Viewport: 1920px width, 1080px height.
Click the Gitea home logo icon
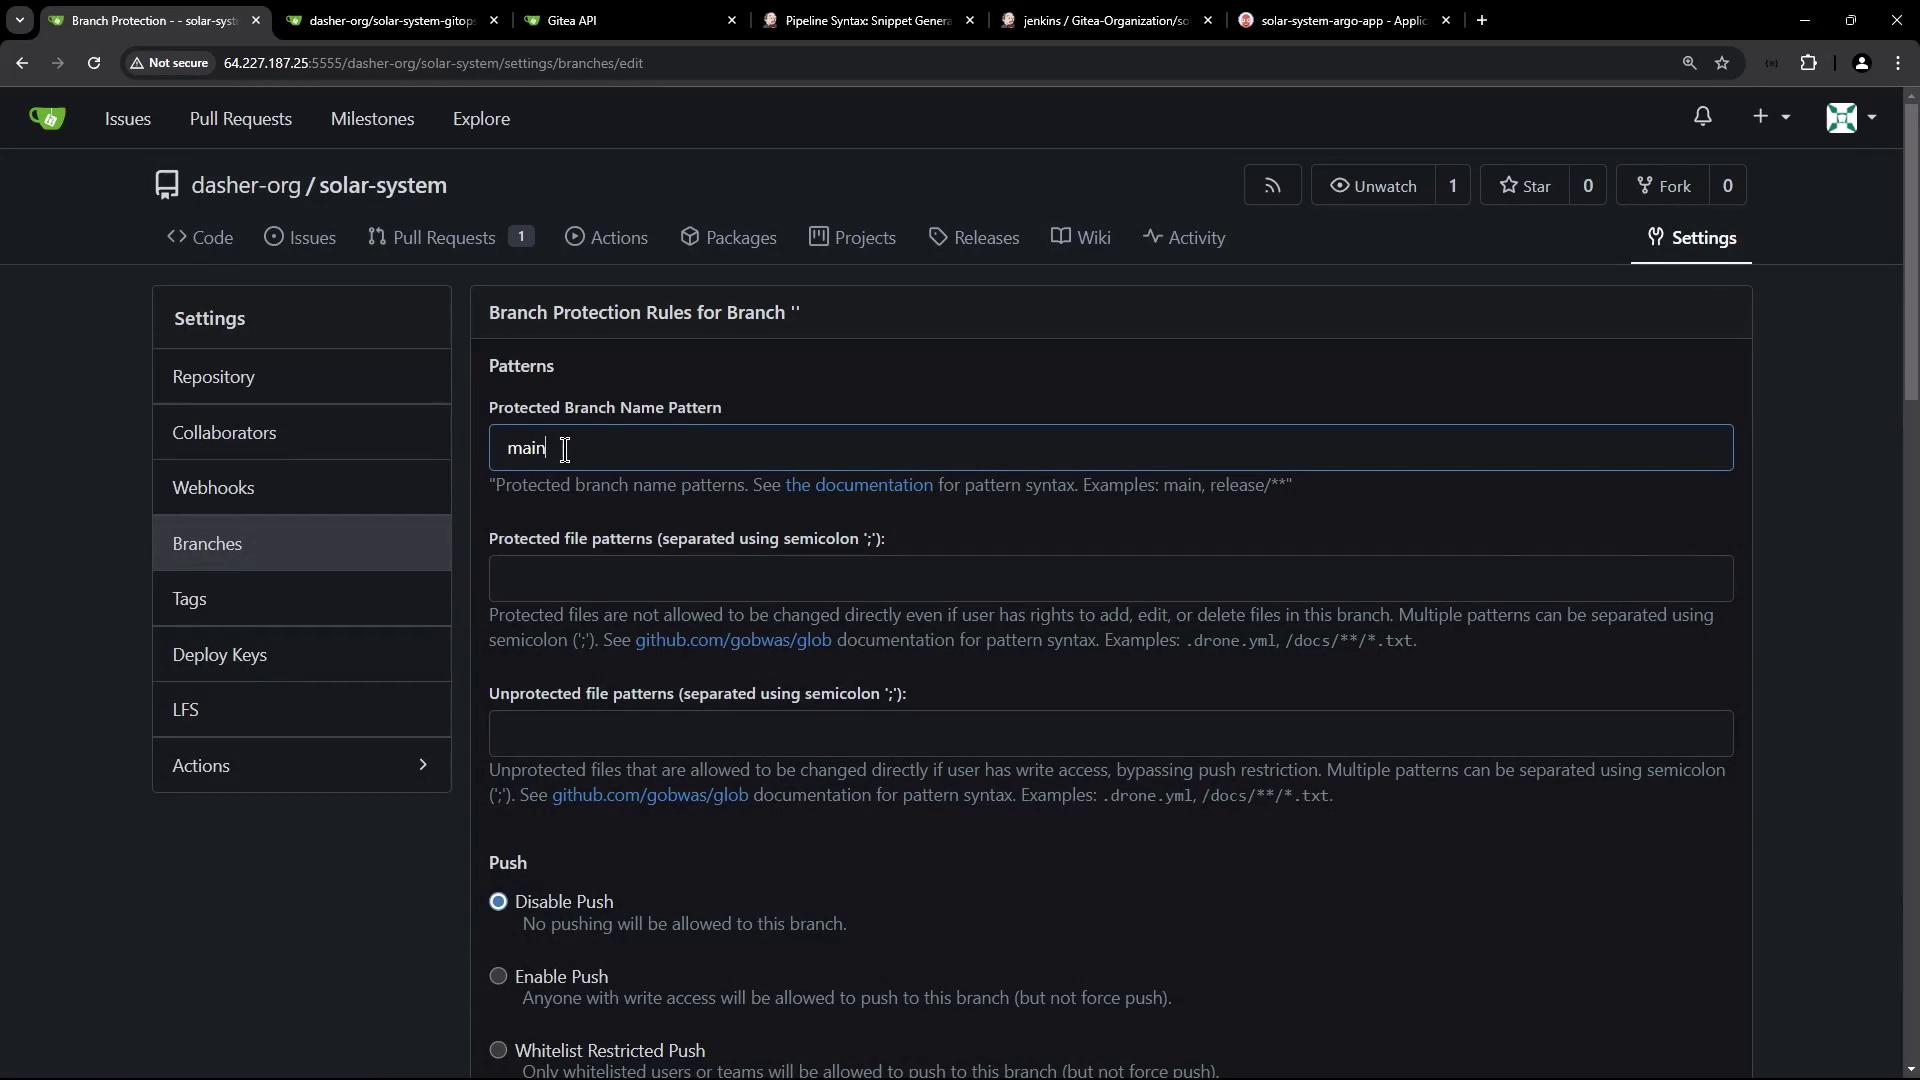pyautogui.click(x=47, y=118)
